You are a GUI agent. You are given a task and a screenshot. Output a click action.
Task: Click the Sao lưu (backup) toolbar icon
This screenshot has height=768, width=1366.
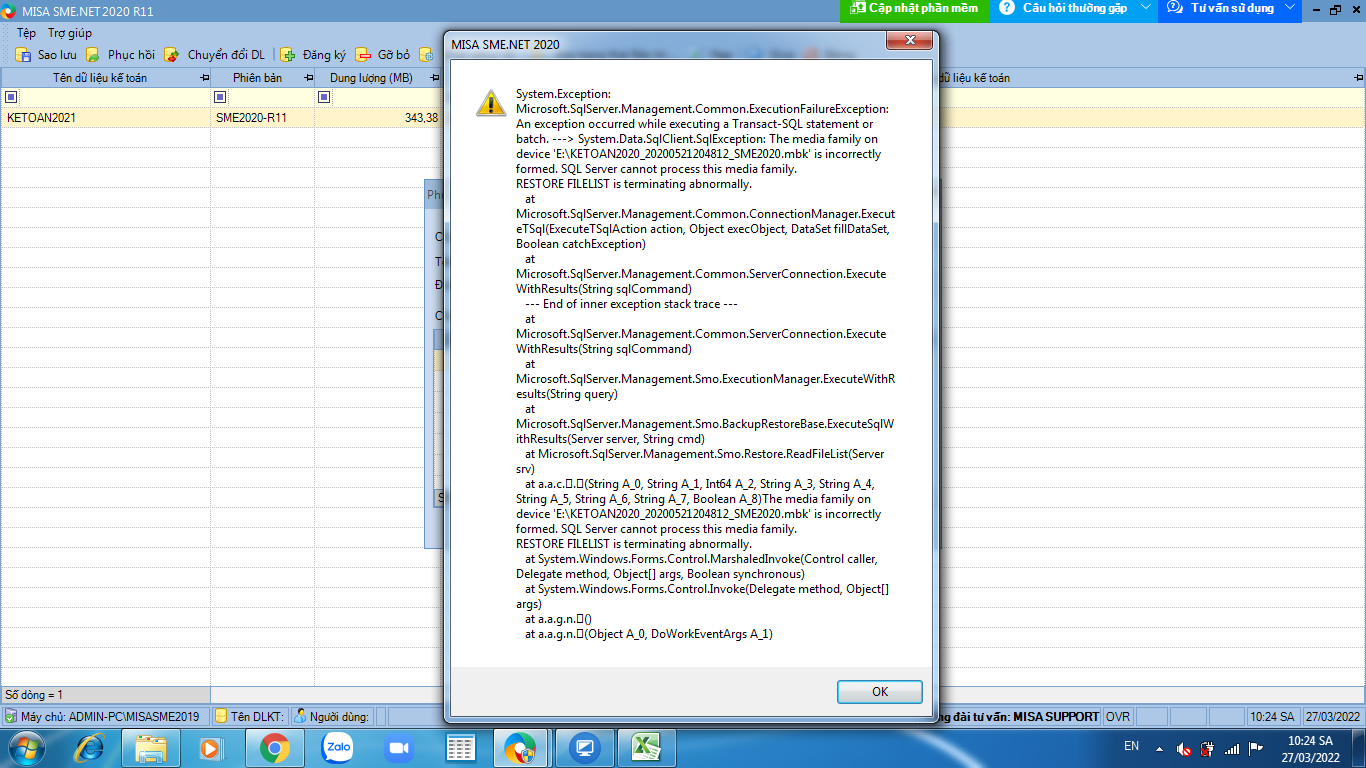coord(22,55)
